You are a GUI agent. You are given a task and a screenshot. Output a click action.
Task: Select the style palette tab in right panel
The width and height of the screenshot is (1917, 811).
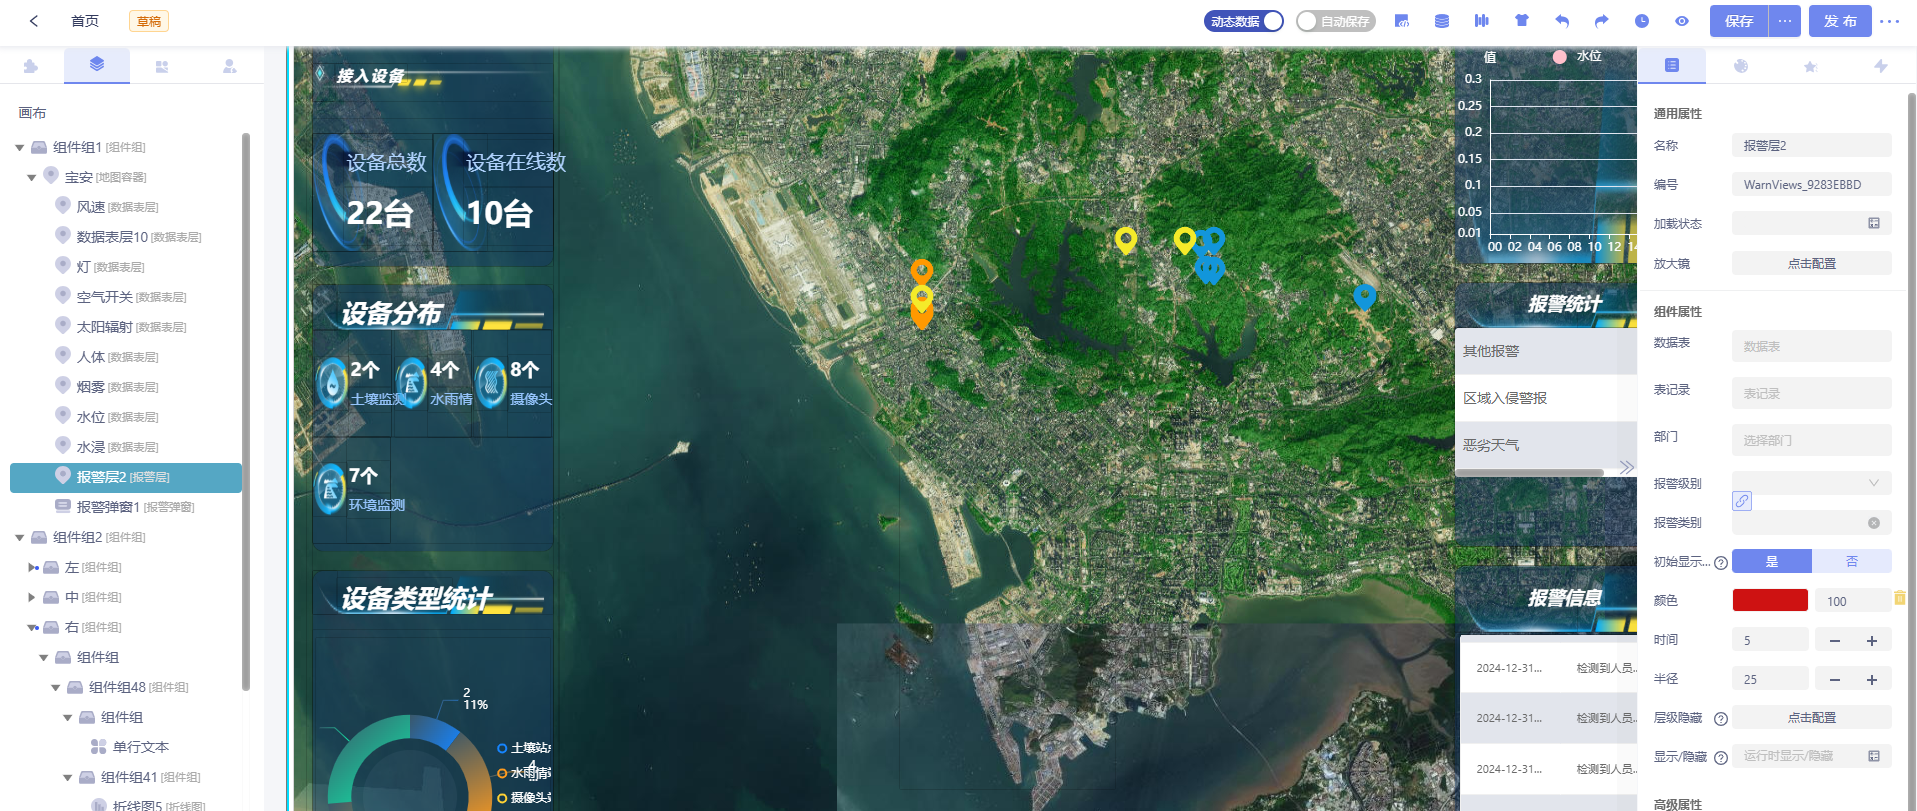[1741, 66]
